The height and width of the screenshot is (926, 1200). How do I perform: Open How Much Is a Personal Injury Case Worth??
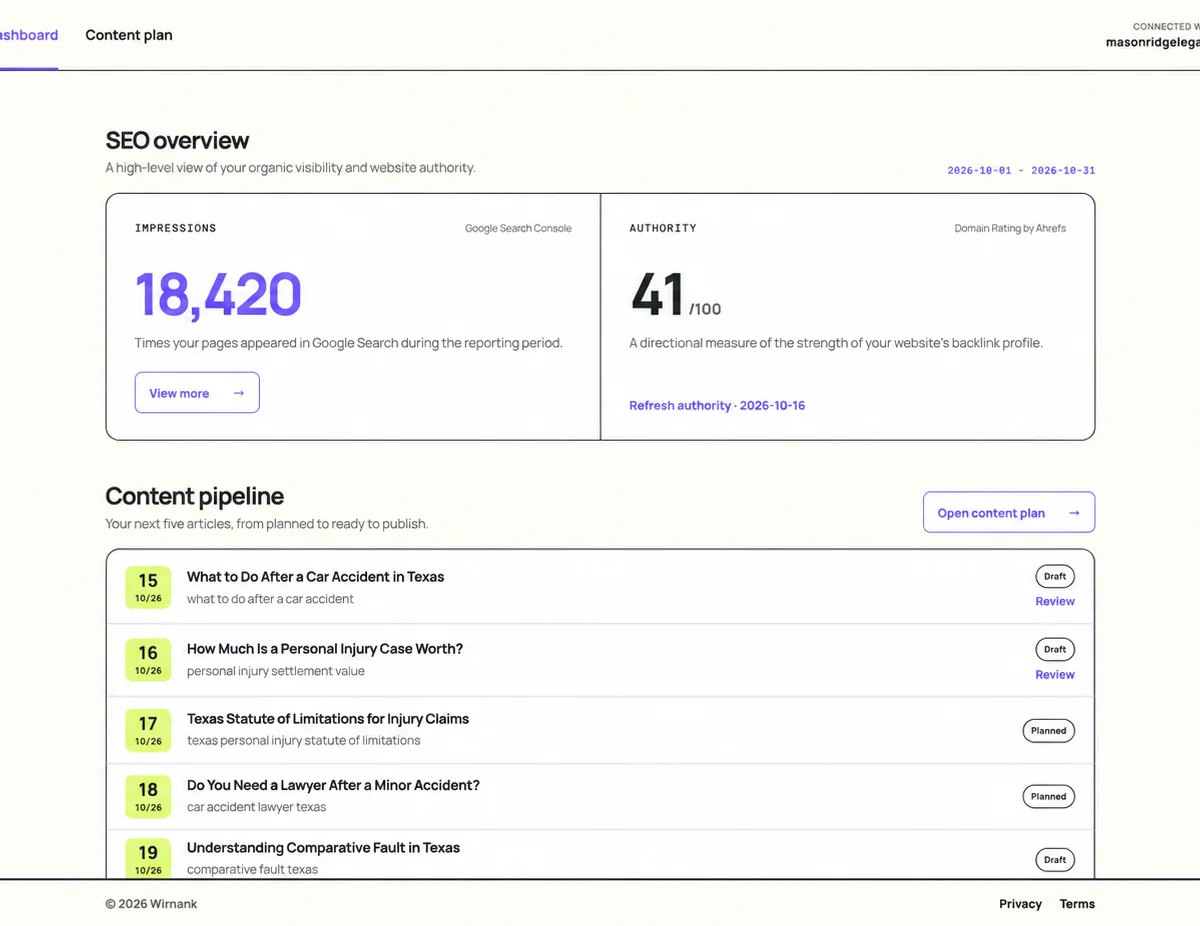click(325, 649)
